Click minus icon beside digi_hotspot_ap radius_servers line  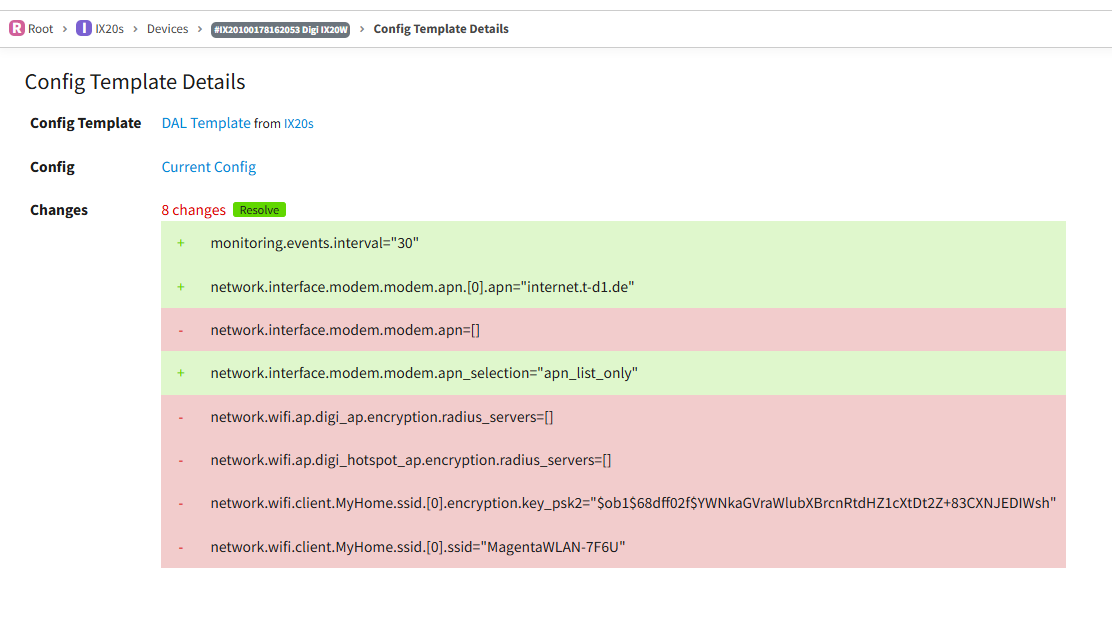point(181,461)
